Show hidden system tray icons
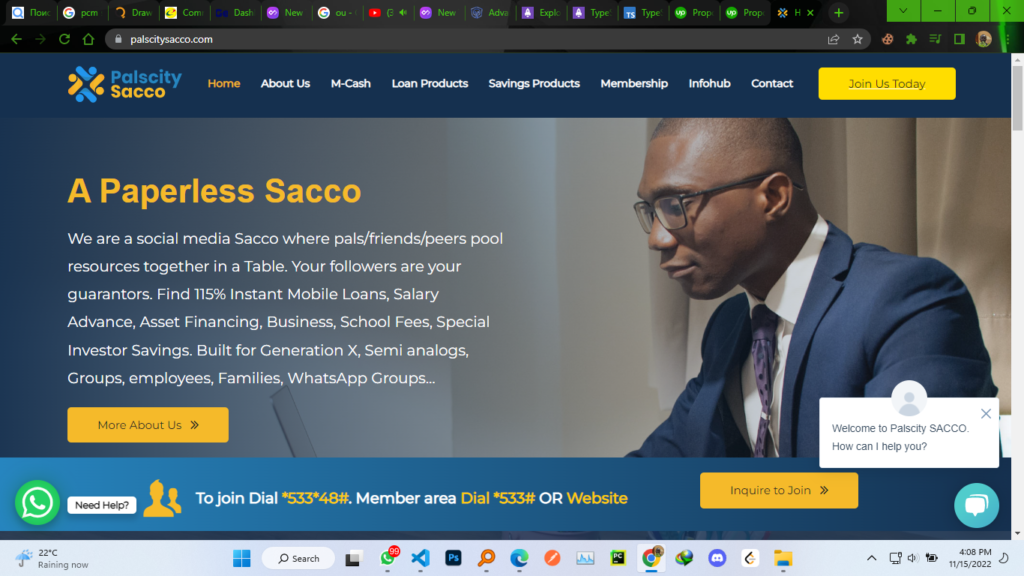Screen dimensions: 1024x576 [x=871, y=558]
